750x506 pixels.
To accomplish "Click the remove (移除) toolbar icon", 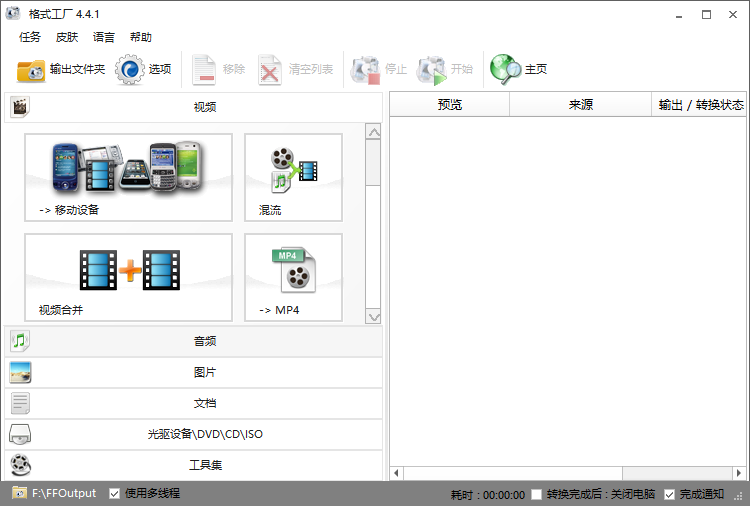I will tap(205, 70).
